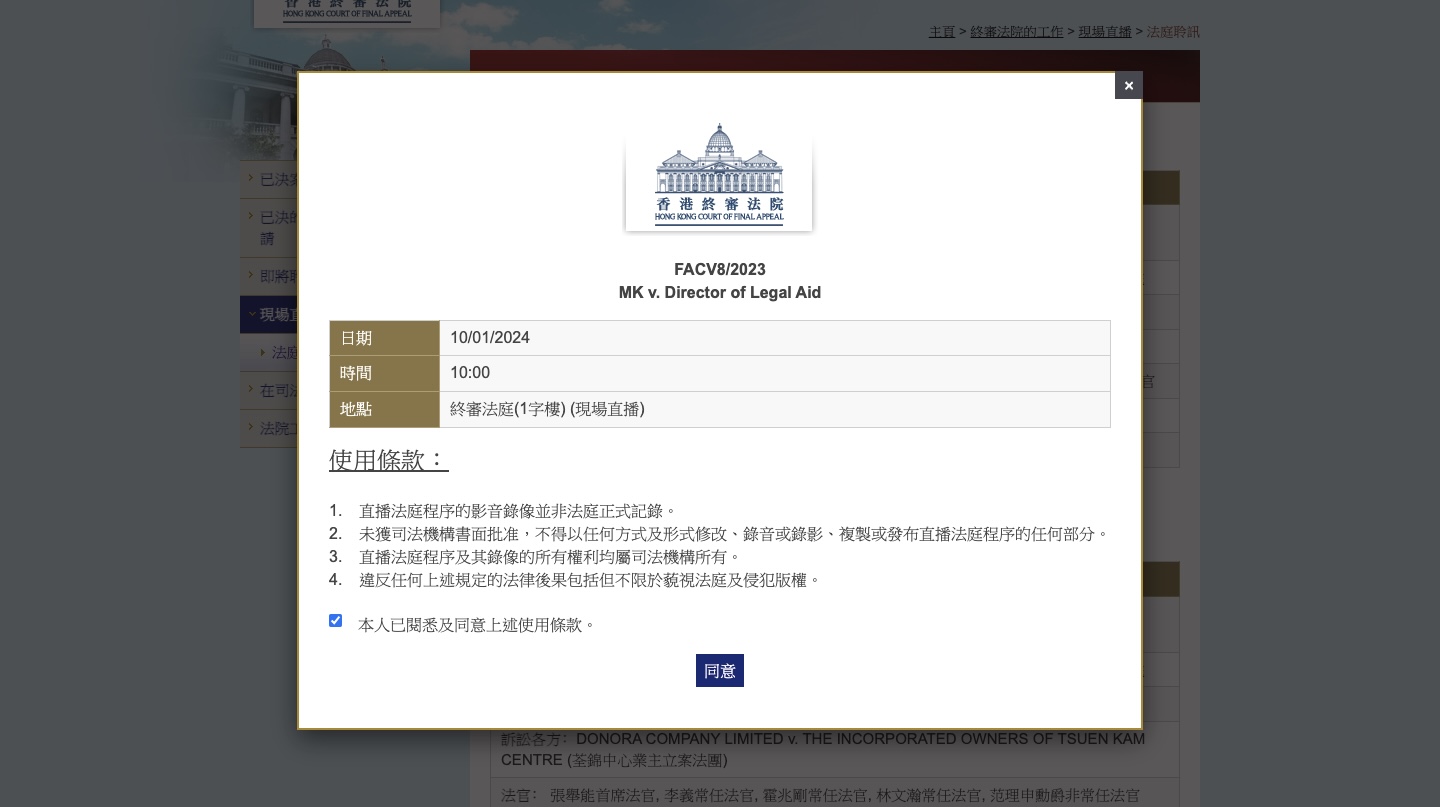Expand the 已決案 sidebar chevron

(251, 179)
